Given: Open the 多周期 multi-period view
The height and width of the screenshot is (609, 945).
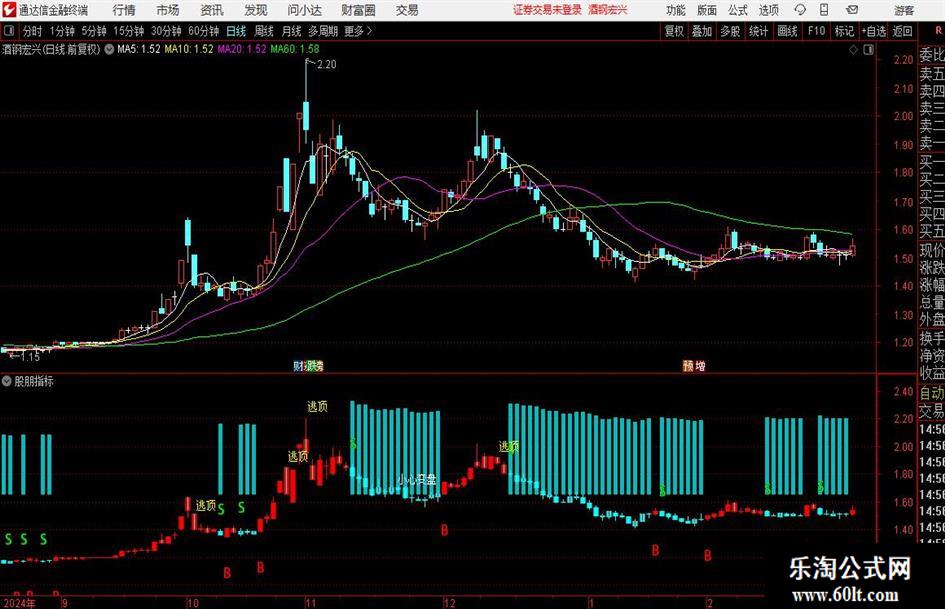Looking at the screenshot, I should pyautogui.click(x=323, y=31).
